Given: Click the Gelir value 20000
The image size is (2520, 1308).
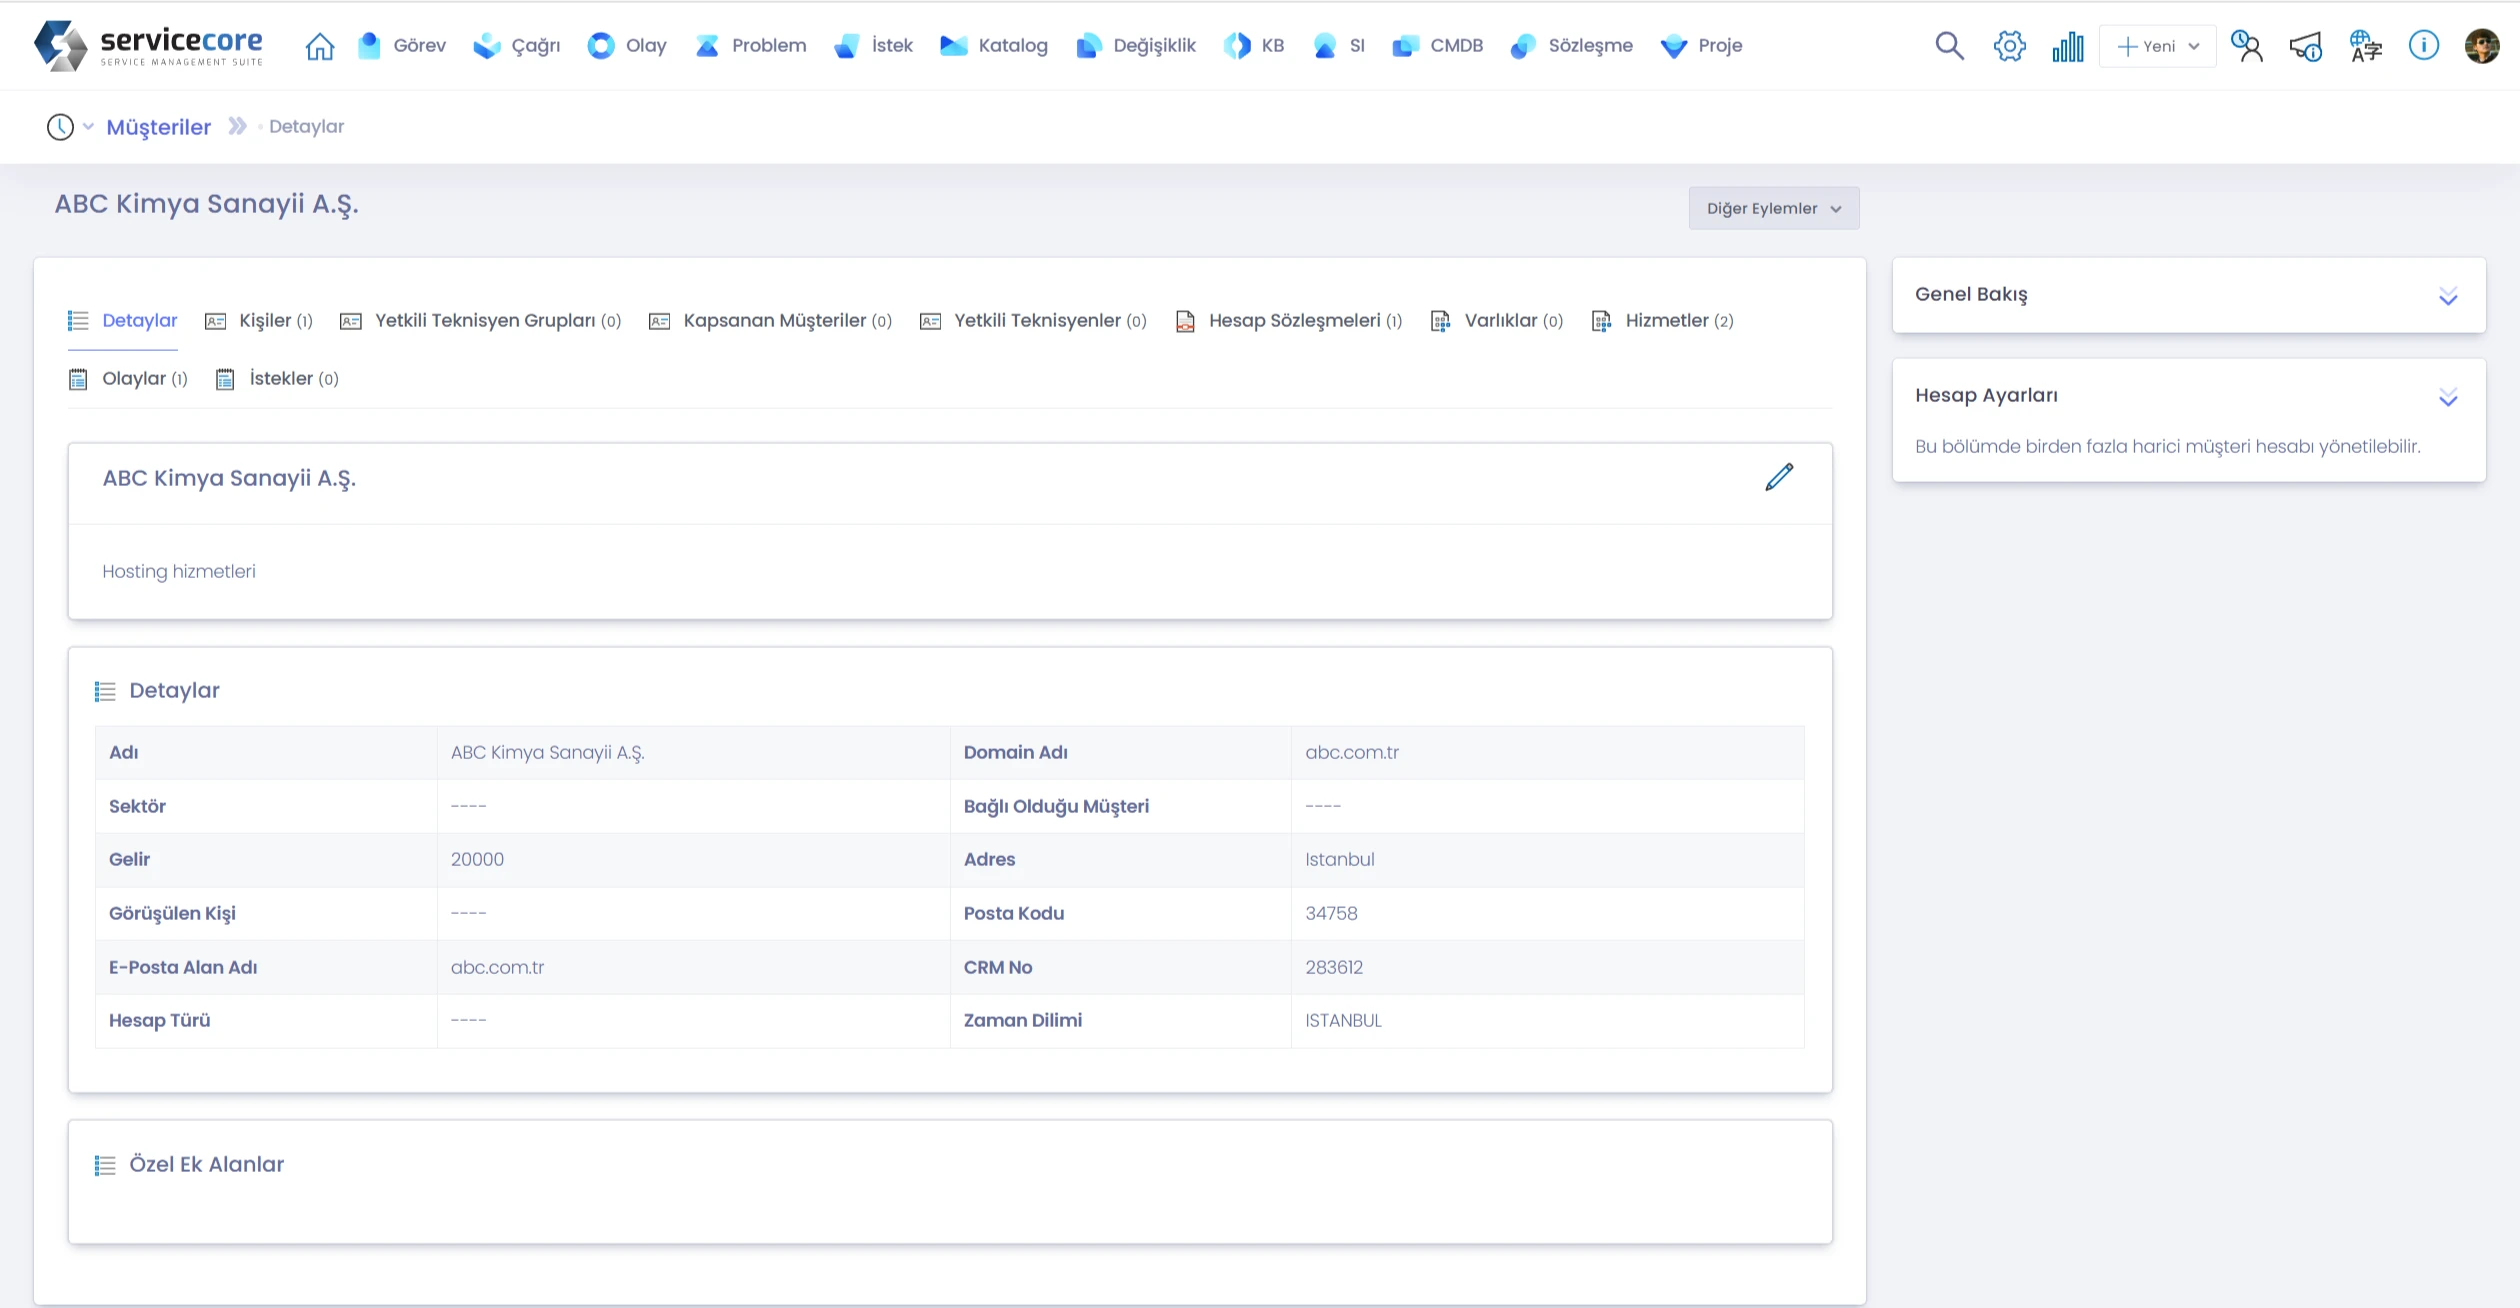Looking at the screenshot, I should 477,860.
